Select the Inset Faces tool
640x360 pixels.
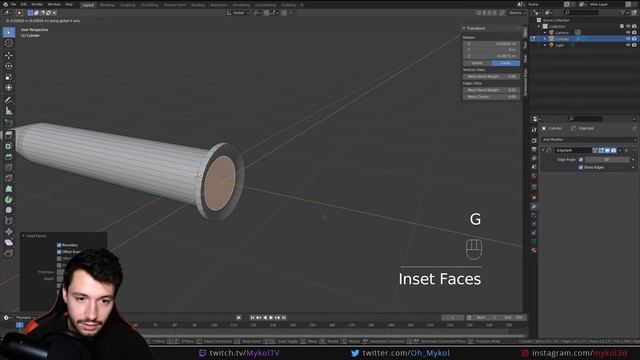9,146
